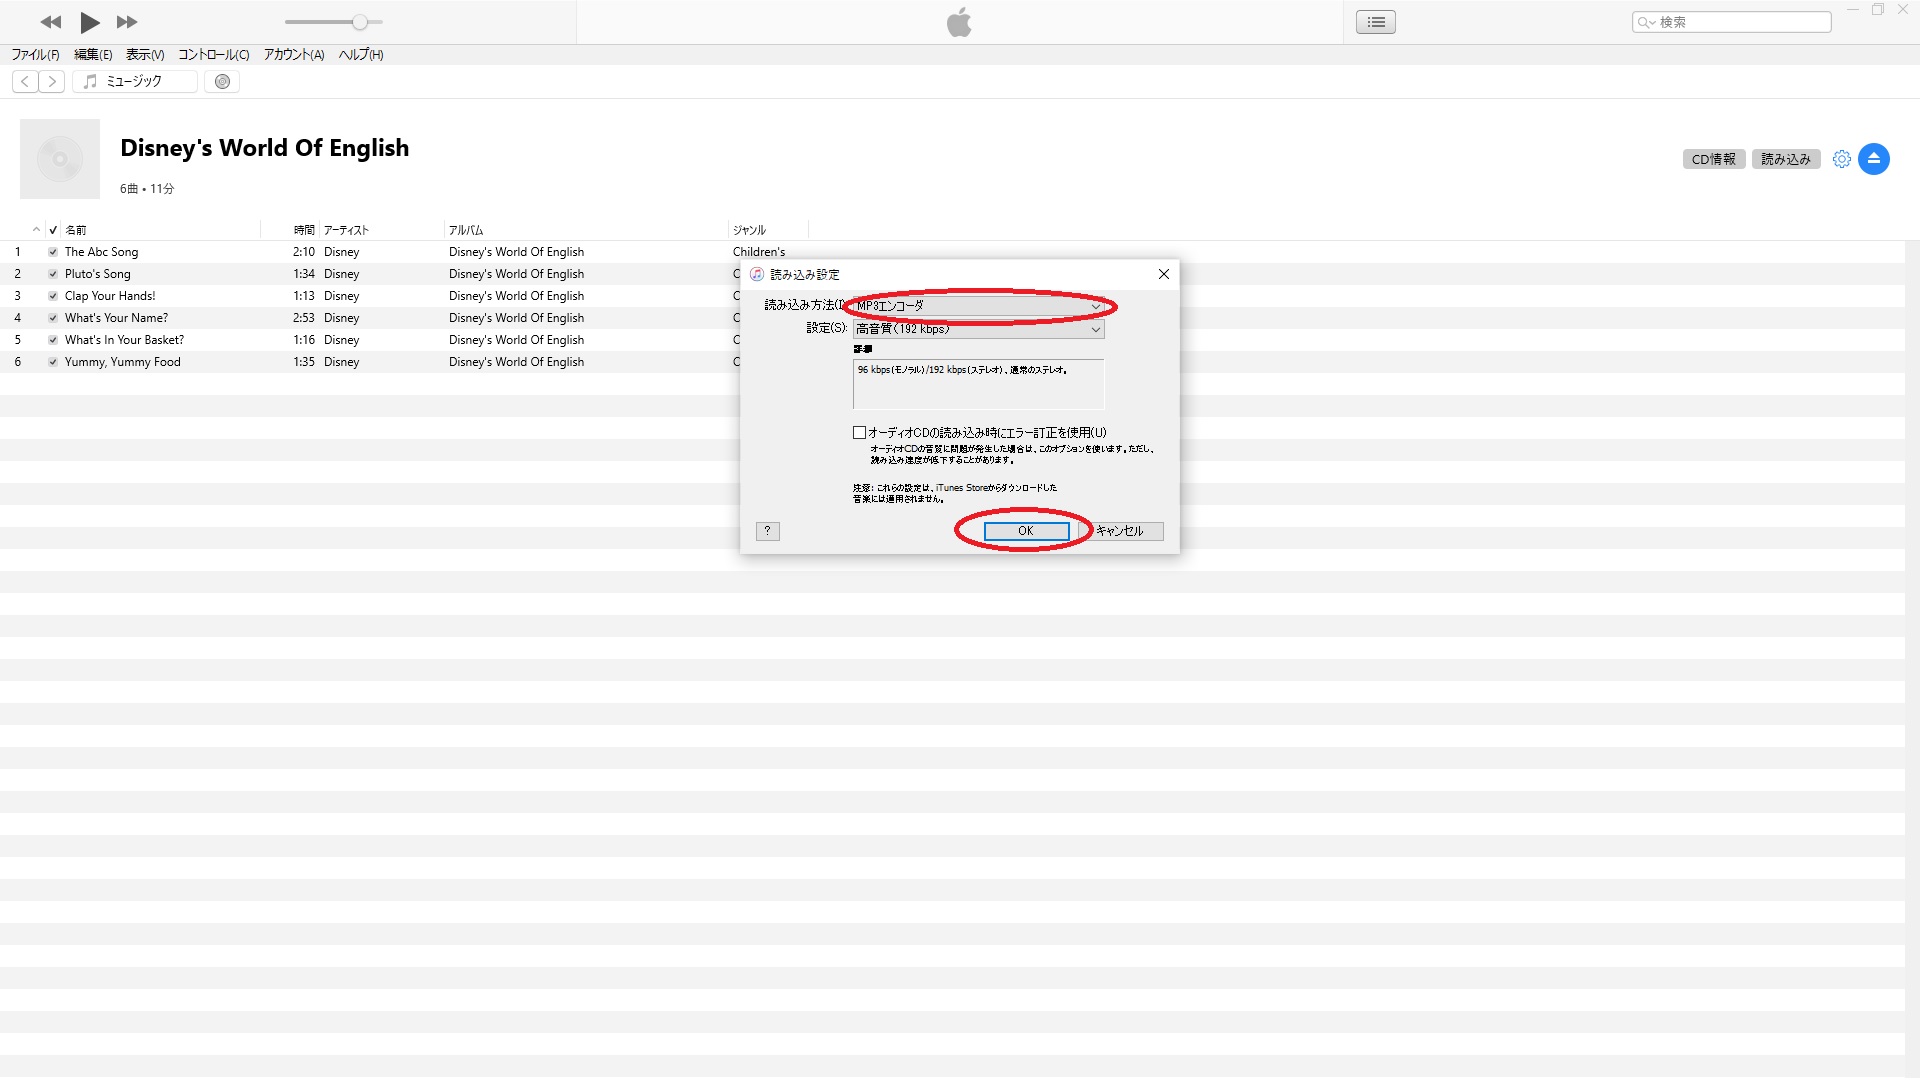Image resolution: width=1920 pixels, height=1080 pixels.
Task: Adjust the volume slider knob
Action: coord(360,22)
